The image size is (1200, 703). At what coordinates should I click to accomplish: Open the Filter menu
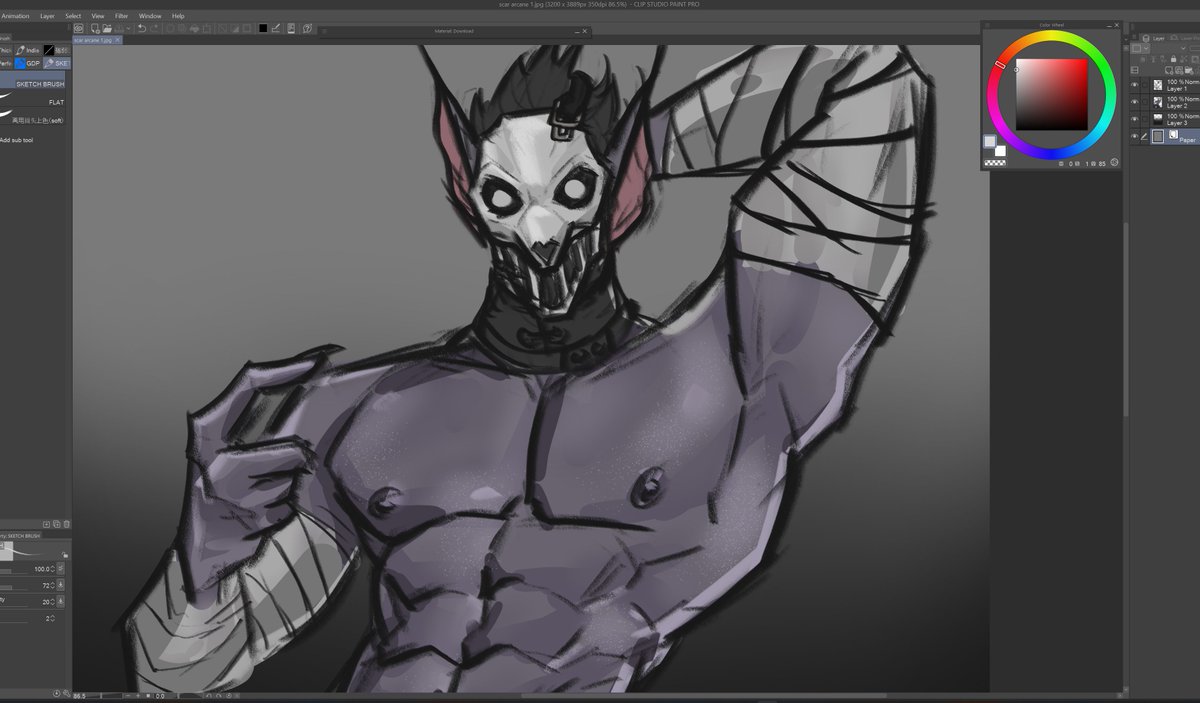[121, 16]
